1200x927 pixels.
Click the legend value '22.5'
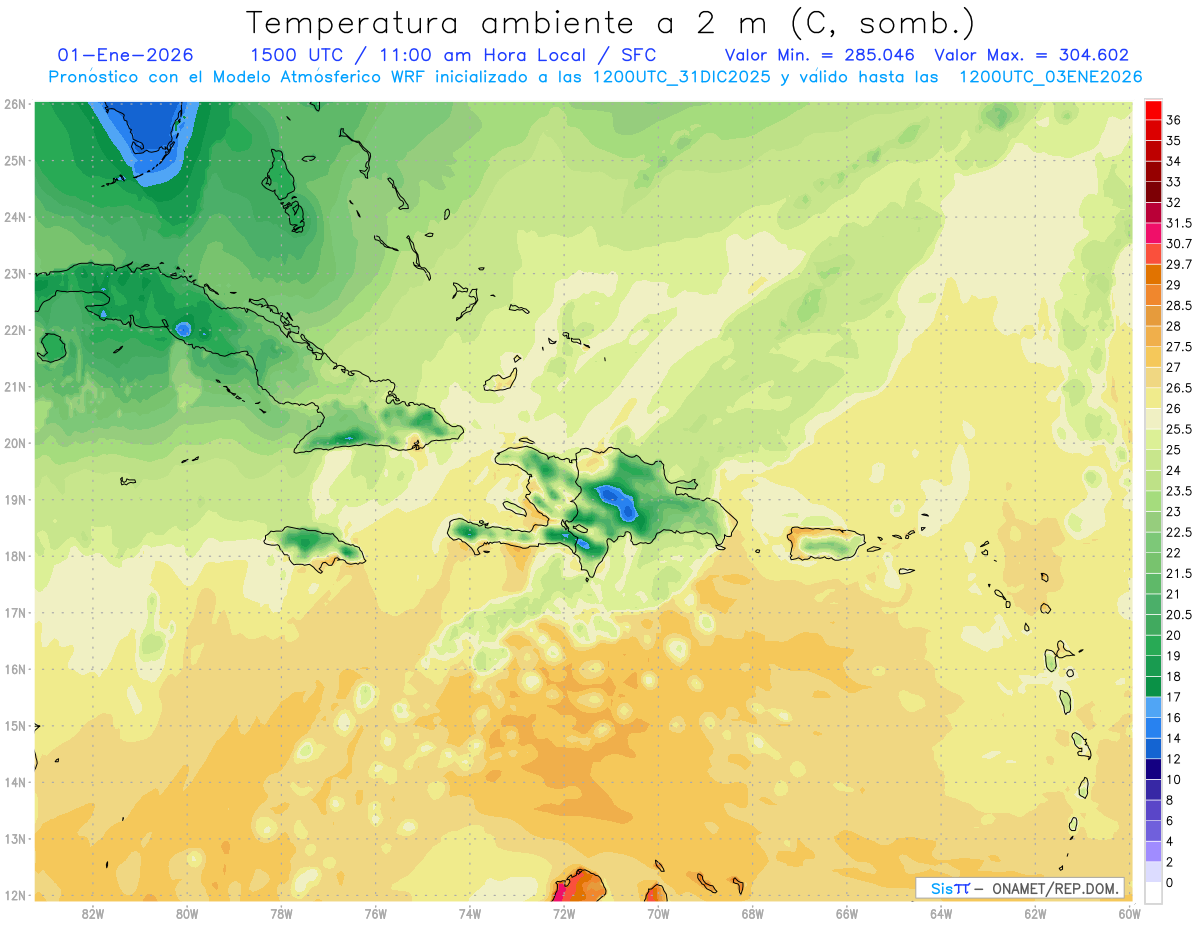(x=1179, y=532)
